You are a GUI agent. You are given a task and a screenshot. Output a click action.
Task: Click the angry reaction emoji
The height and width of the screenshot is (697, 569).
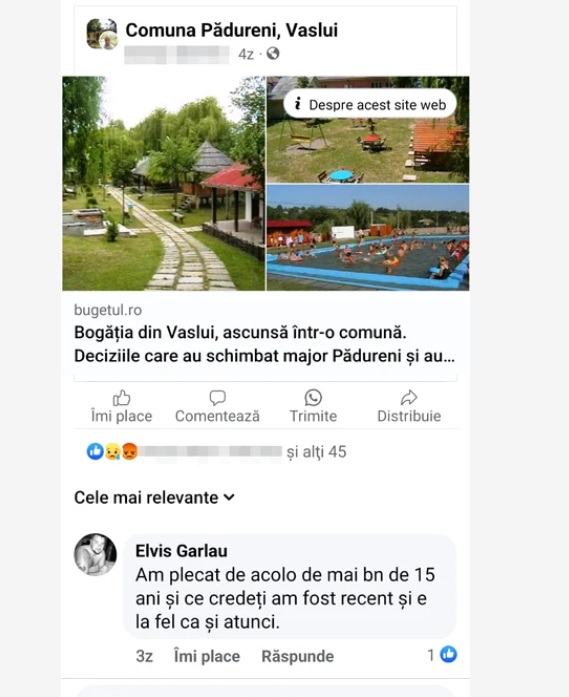(129, 451)
